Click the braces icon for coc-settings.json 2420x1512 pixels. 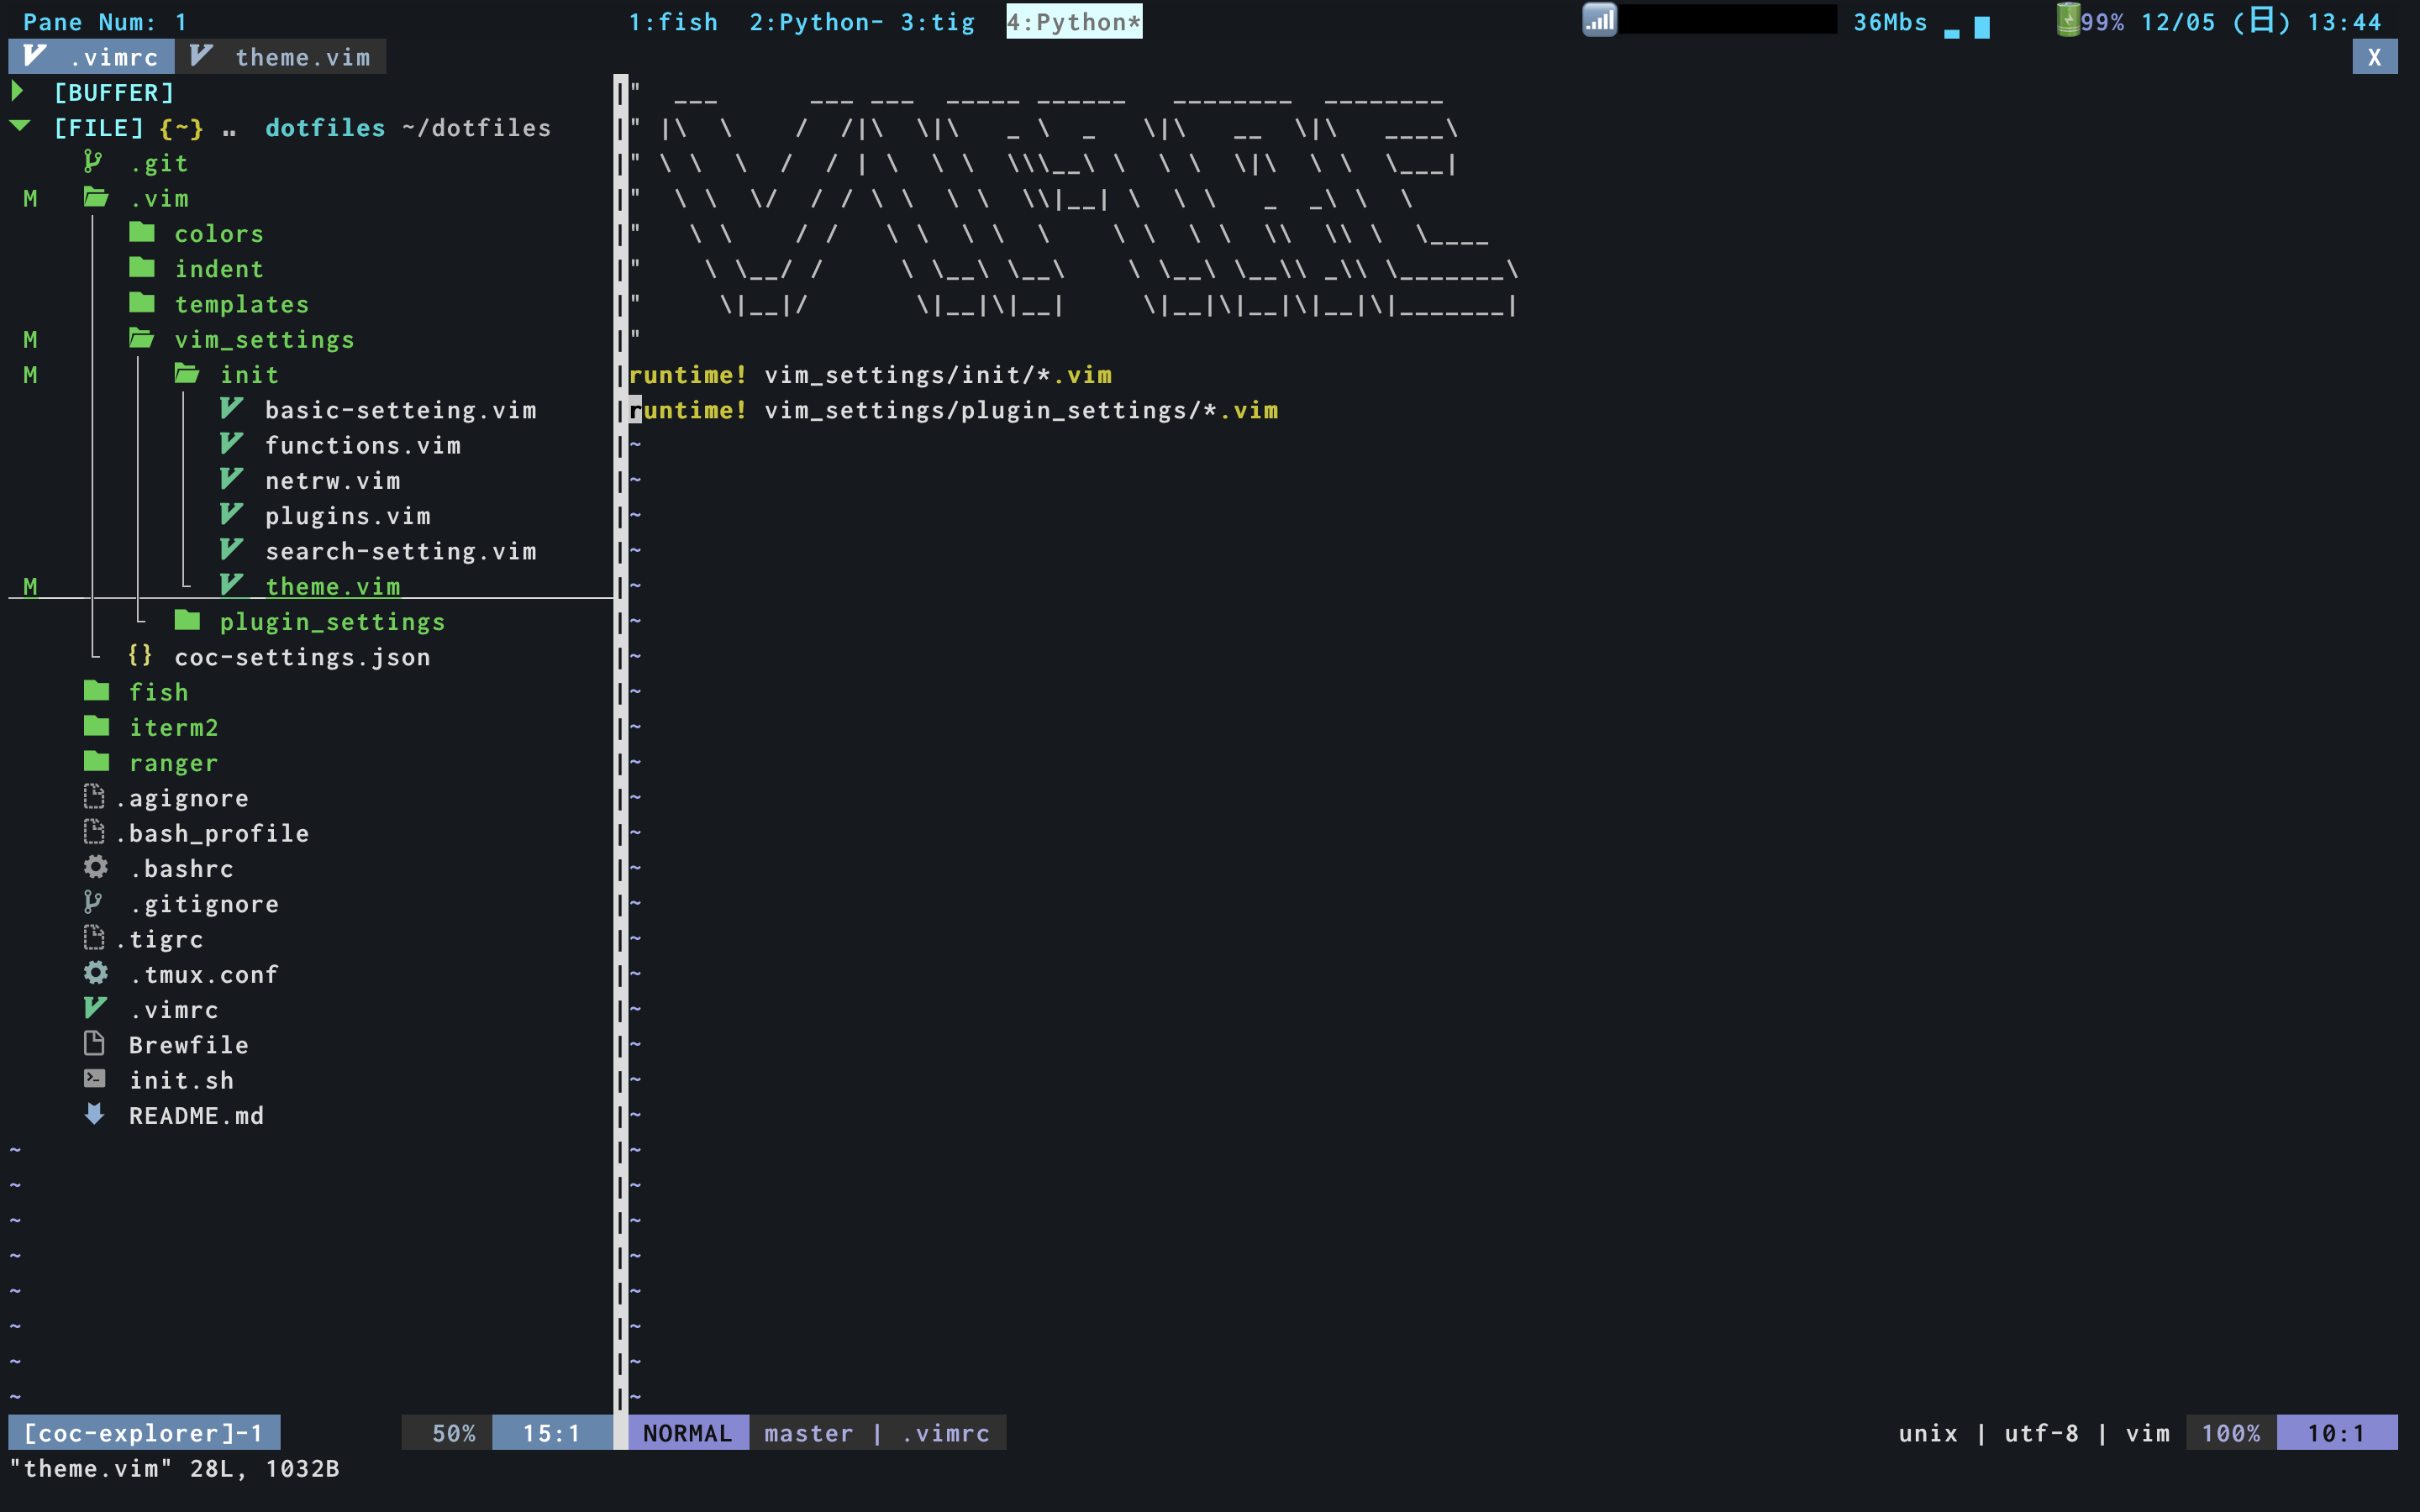(x=140, y=656)
